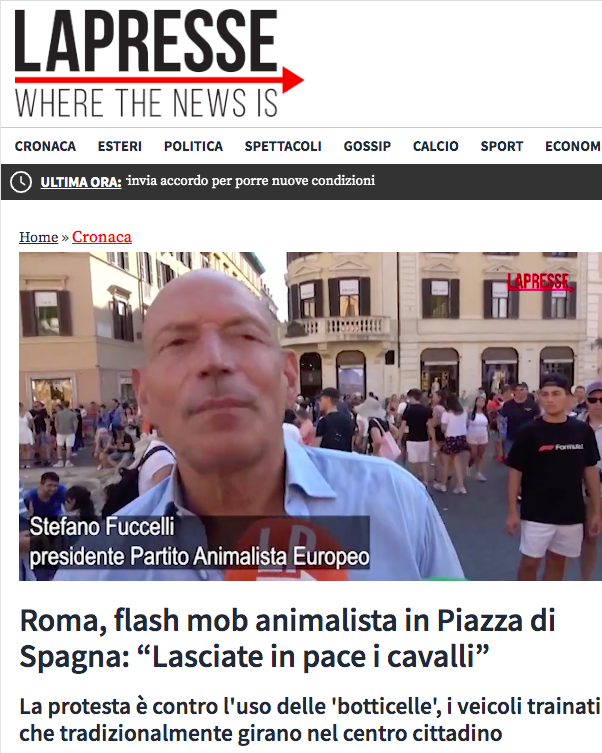Open the Esteri menu section
This screenshot has width=602, height=753.
pyautogui.click(x=120, y=146)
